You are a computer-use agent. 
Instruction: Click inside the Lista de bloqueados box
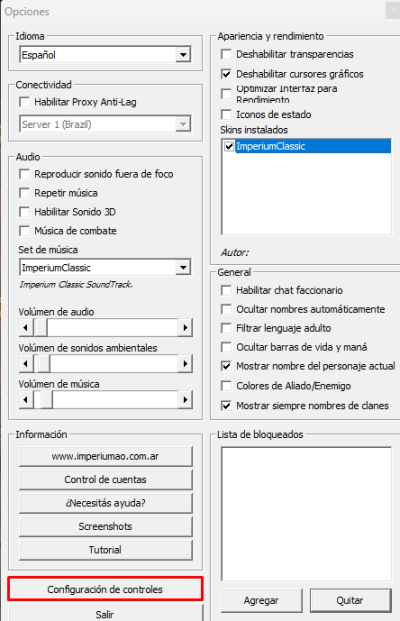pyautogui.click(x=307, y=513)
